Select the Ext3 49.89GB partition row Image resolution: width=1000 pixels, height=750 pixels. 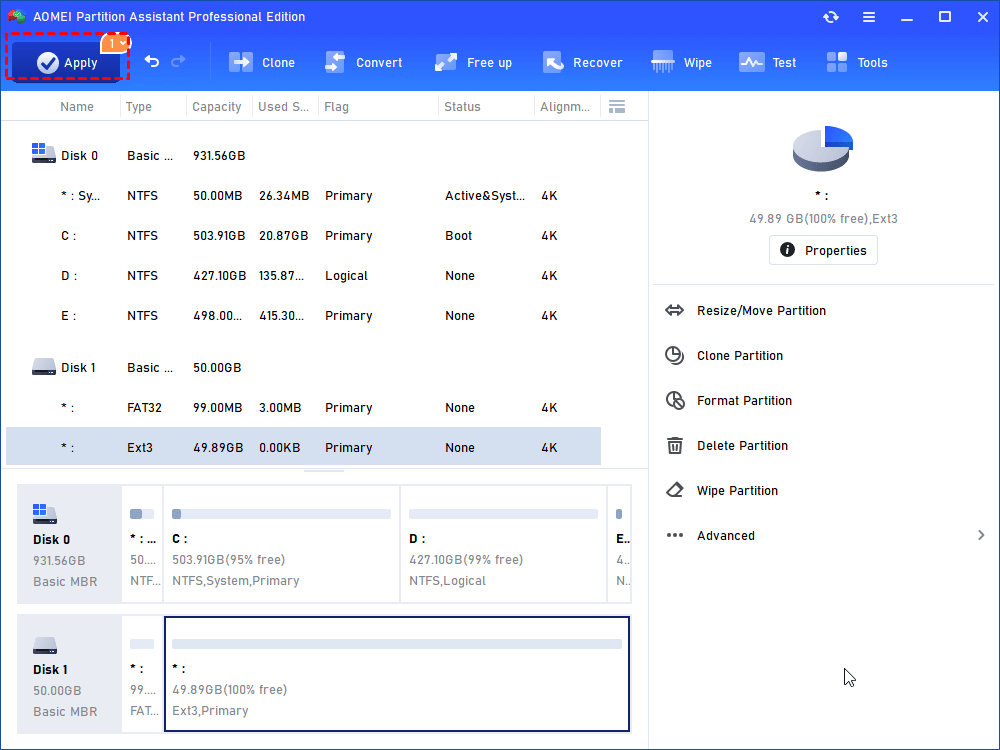(304, 446)
